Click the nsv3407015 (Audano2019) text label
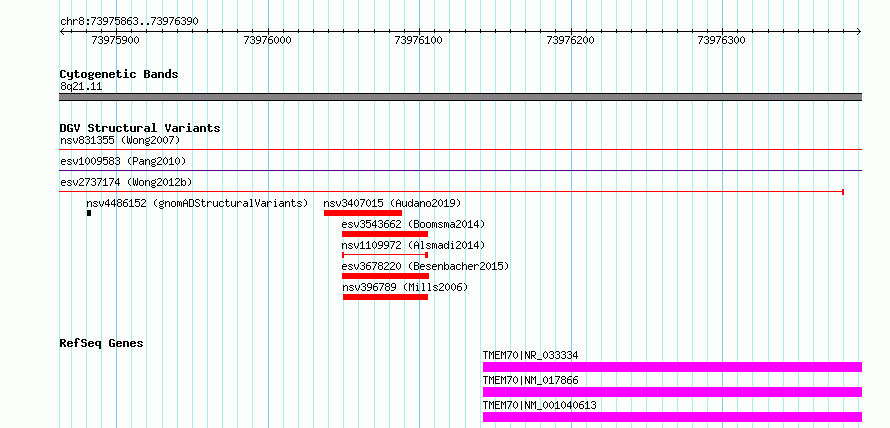Image resolution: width=890 pixels, height=428 pixels. (392, 203)
